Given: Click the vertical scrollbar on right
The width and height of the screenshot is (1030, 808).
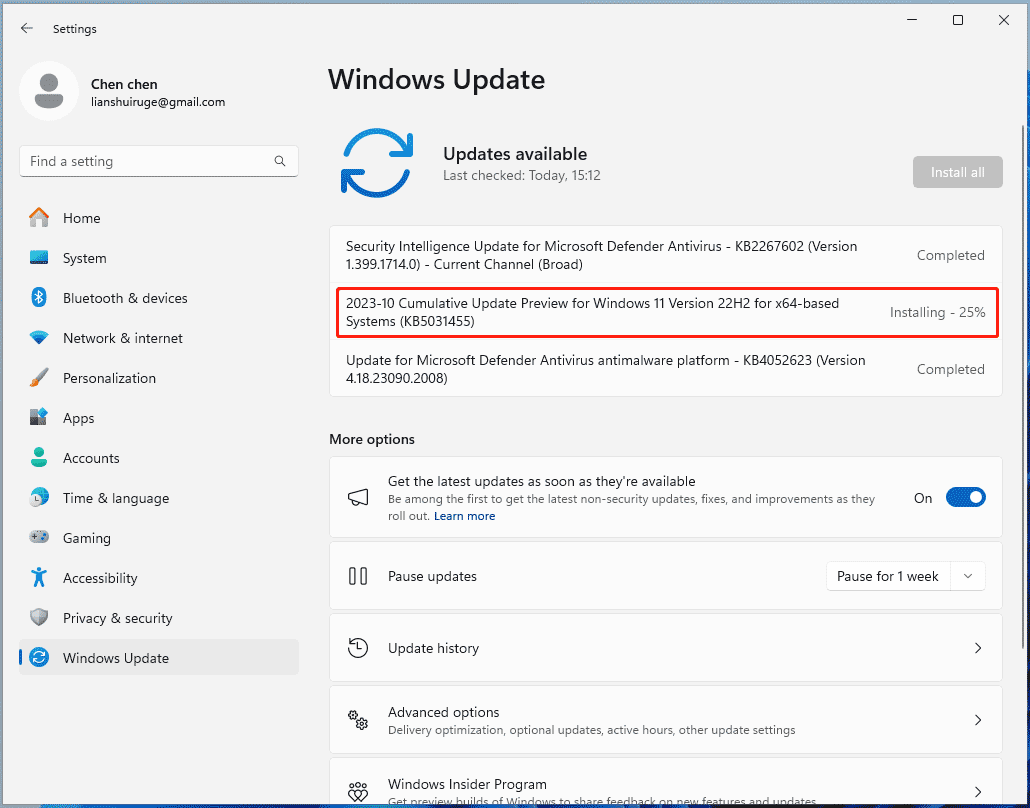Looking at the screenshot, I should (1023, 388).
